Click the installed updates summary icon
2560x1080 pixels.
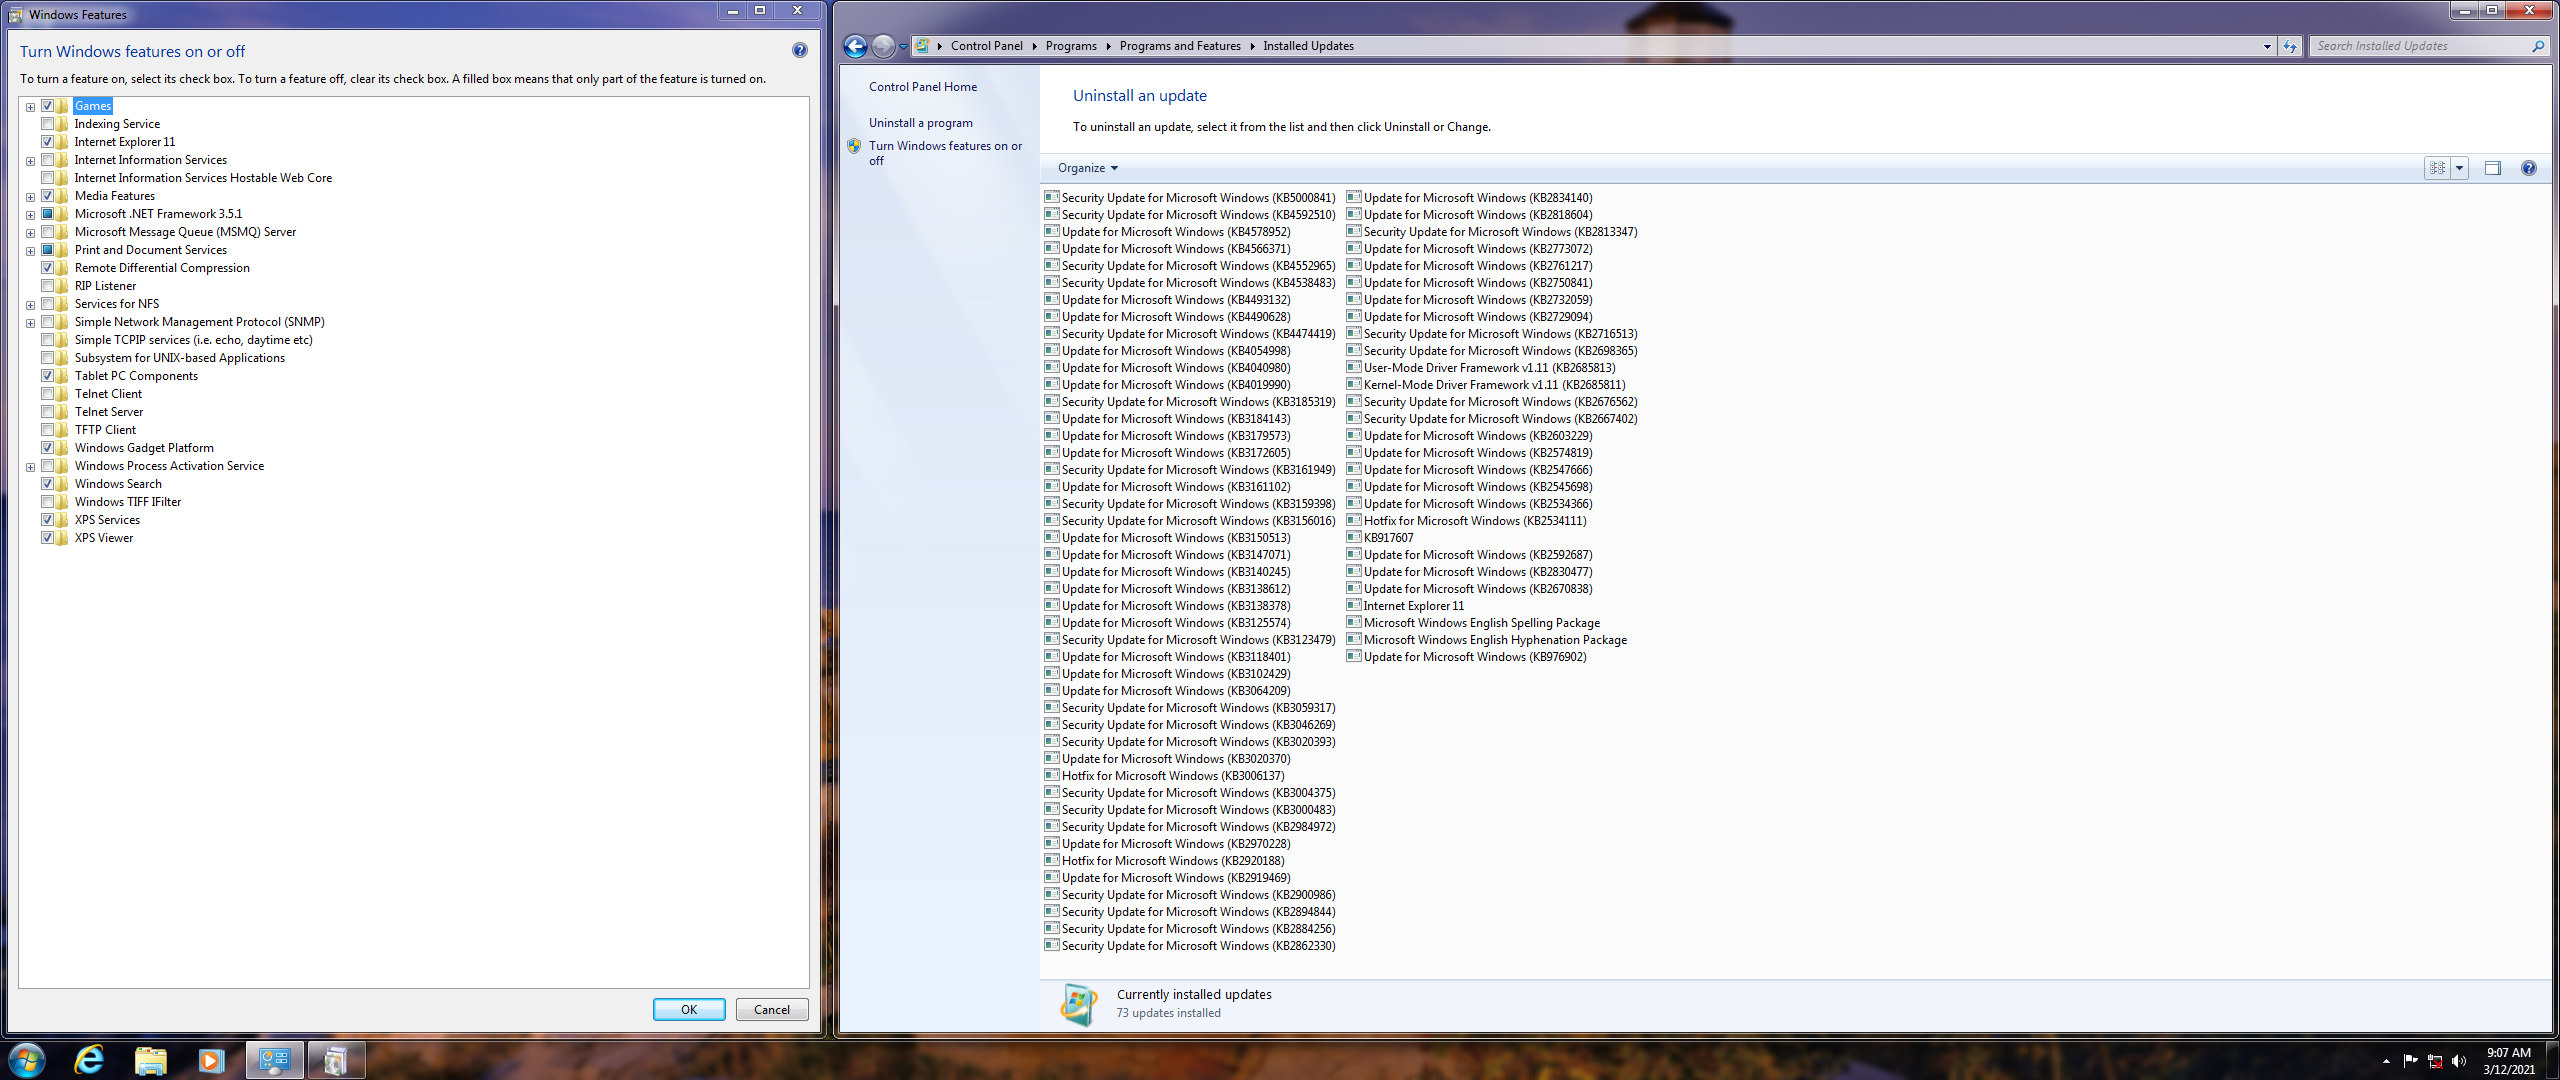click(x=1080, y=1004)
